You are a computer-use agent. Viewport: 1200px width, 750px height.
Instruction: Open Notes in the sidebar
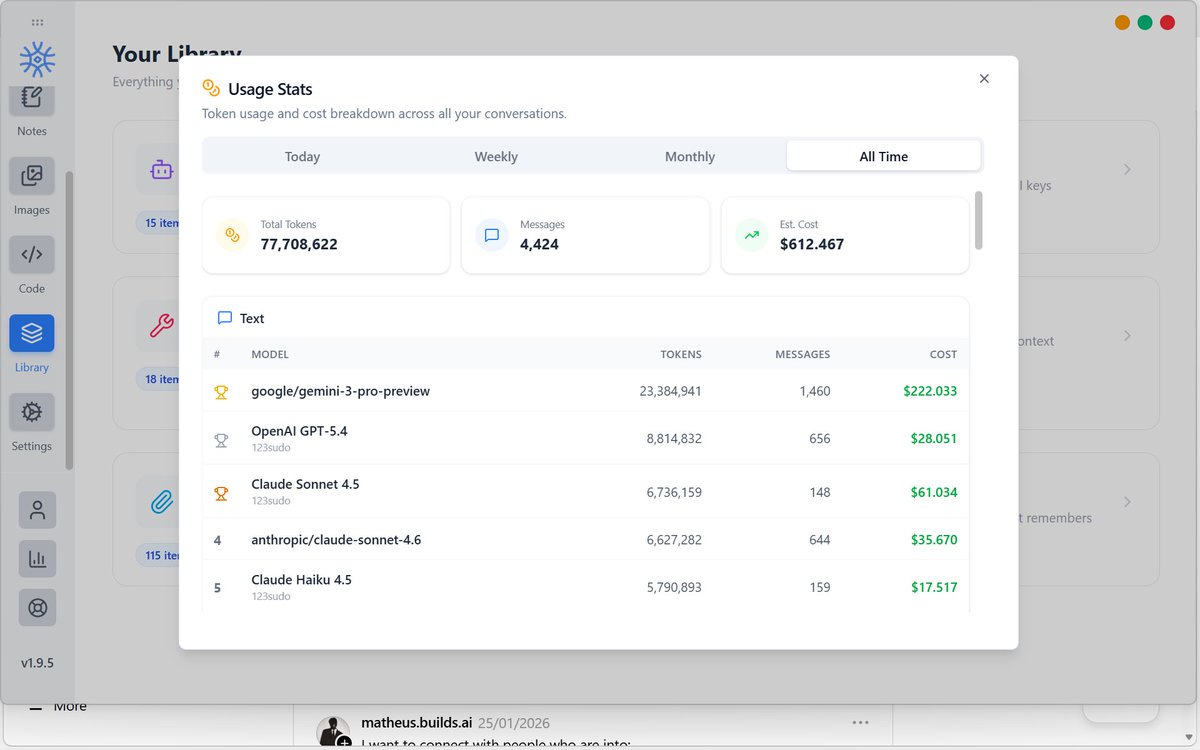click(32, 98)
